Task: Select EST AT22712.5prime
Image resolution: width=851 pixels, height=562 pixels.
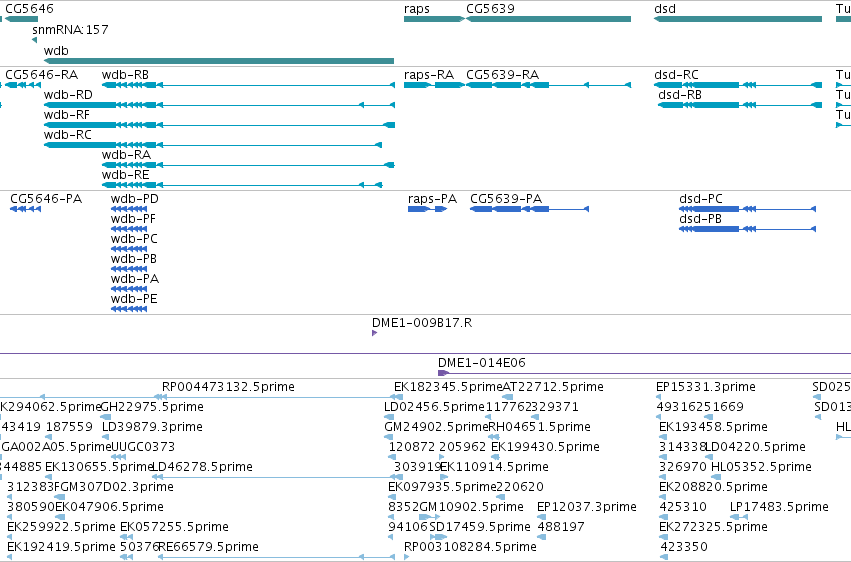Action: click(x=553, y=387)
